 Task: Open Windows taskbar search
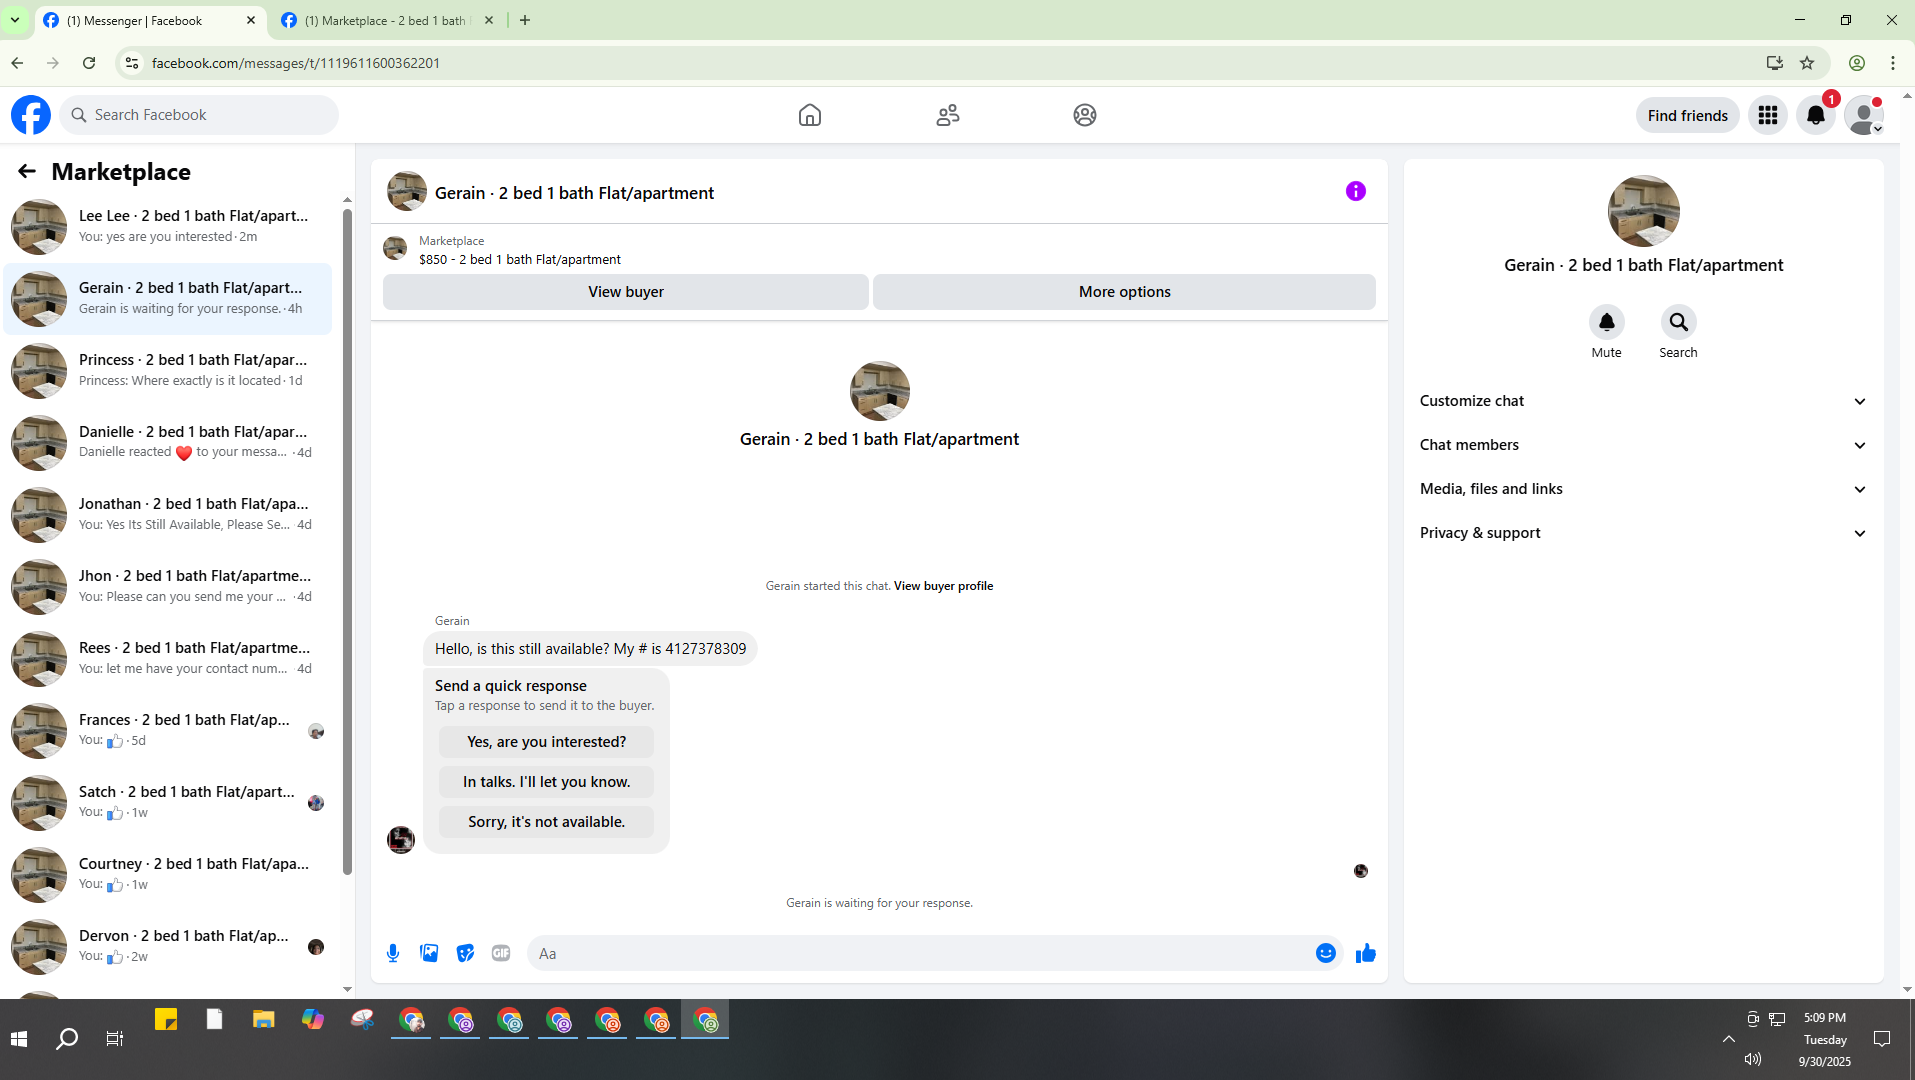[67, 1039]
